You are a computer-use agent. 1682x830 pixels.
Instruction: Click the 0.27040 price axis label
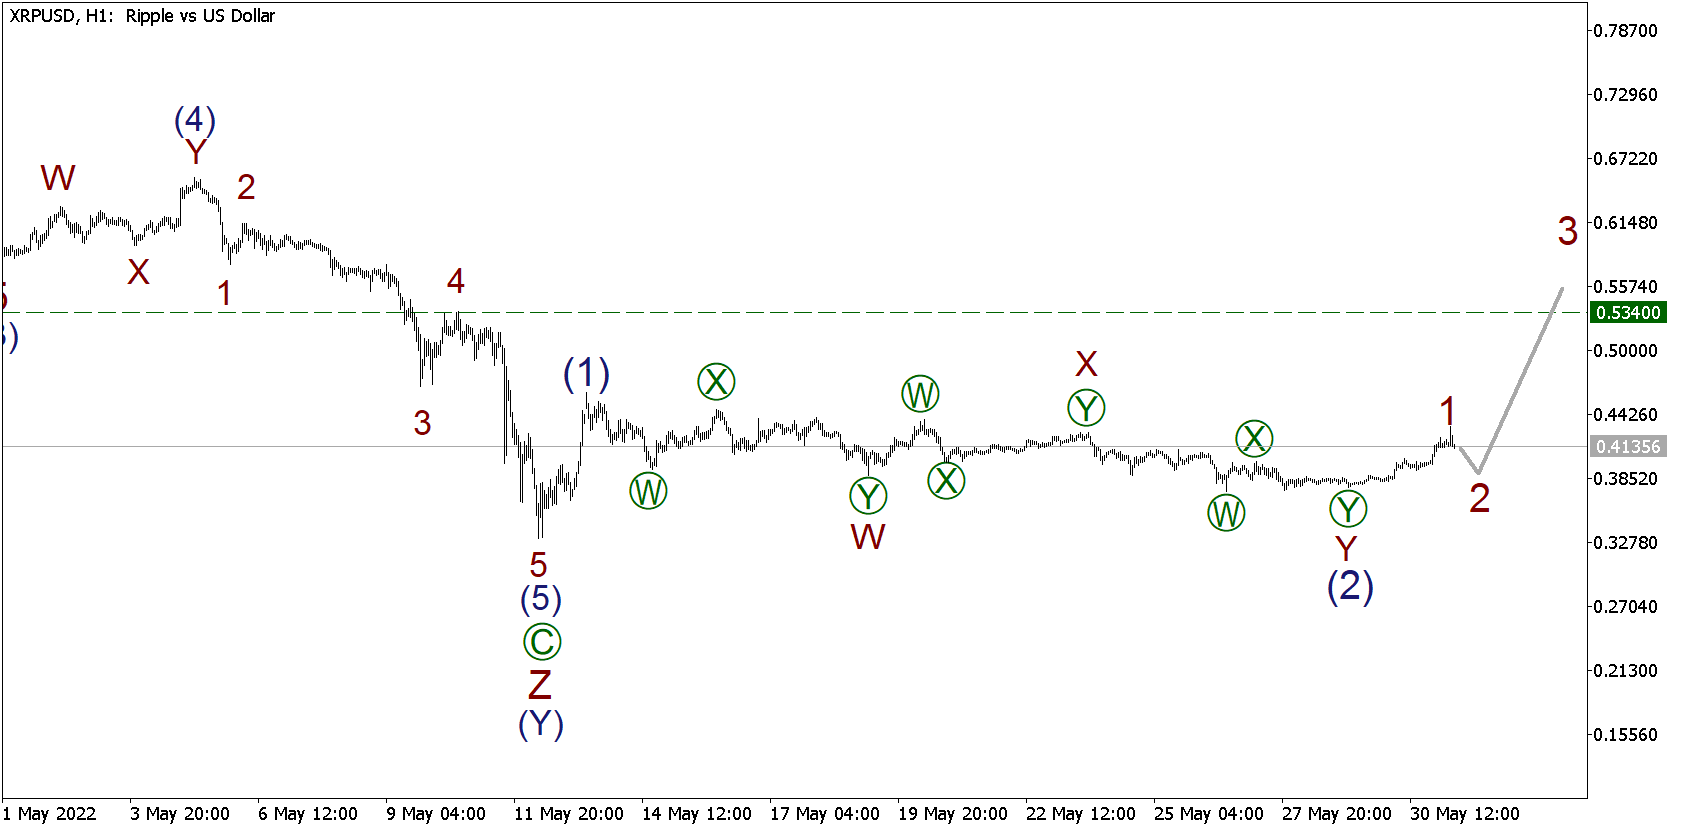(x=1625, y=607)
